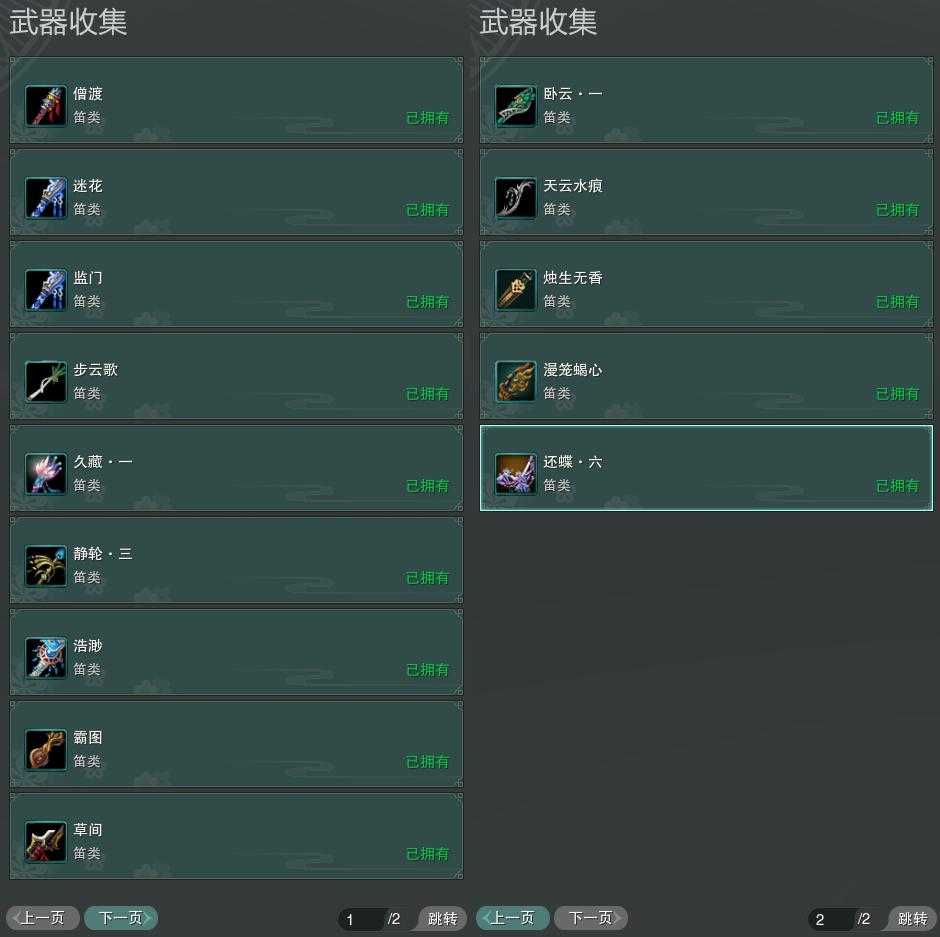Click 上一页 in the right panel
Viewport: 940px width, 937px height.
[513, 918]
